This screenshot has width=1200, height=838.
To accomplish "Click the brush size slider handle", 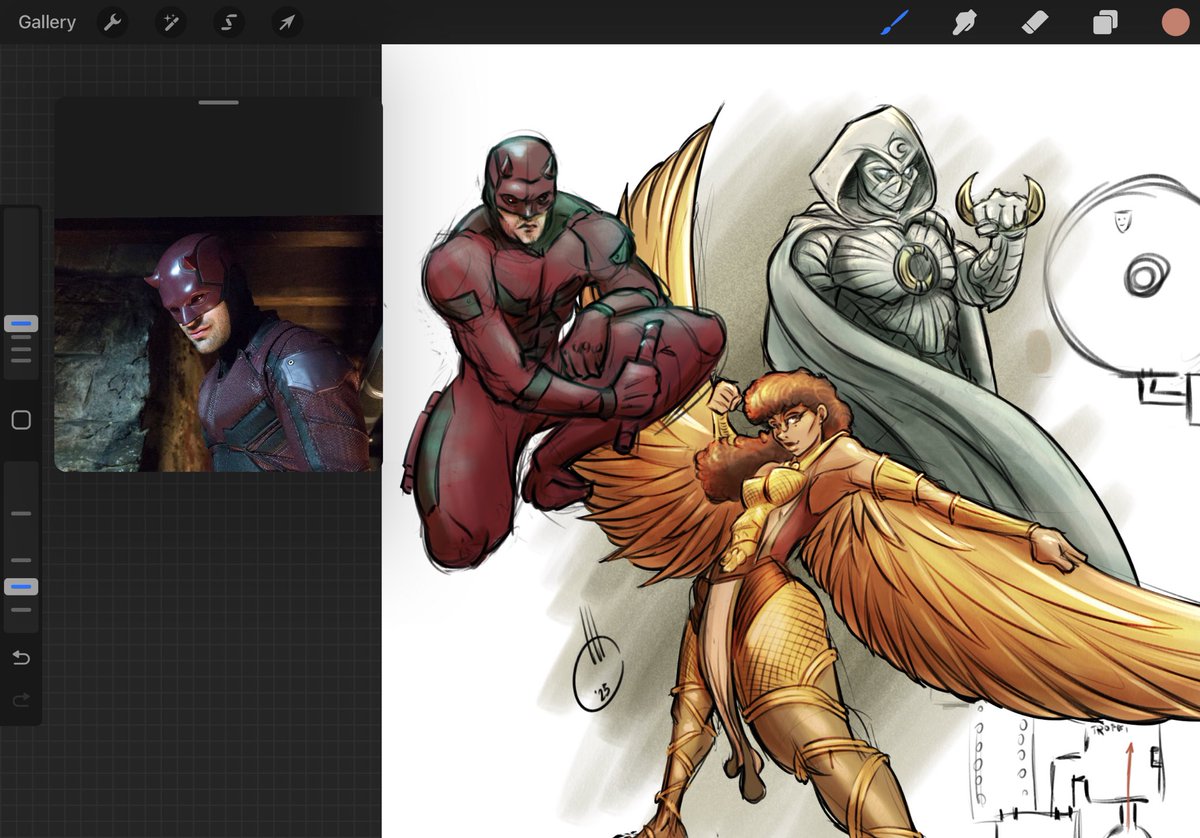I will click(21, 324).
